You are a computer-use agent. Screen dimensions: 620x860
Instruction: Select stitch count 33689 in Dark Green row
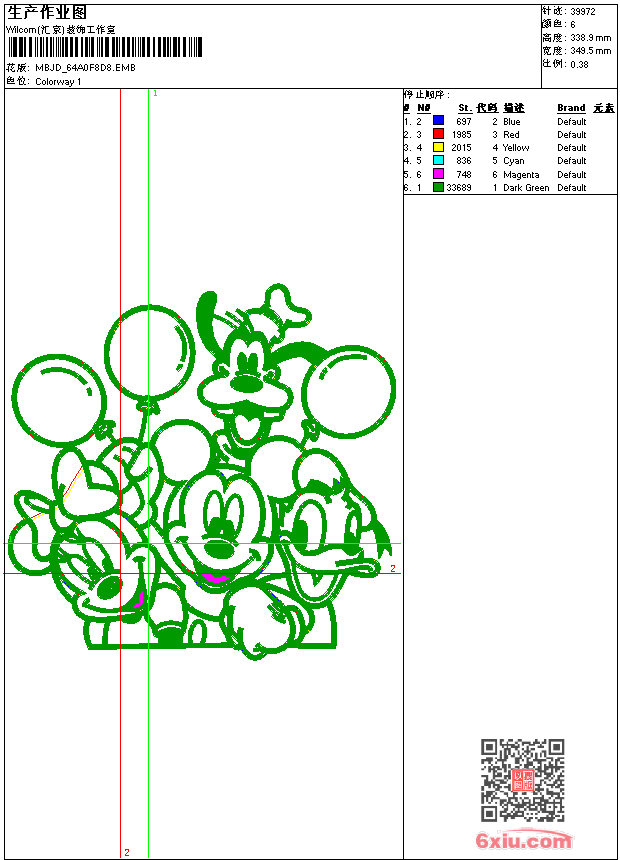pos(459,188)
